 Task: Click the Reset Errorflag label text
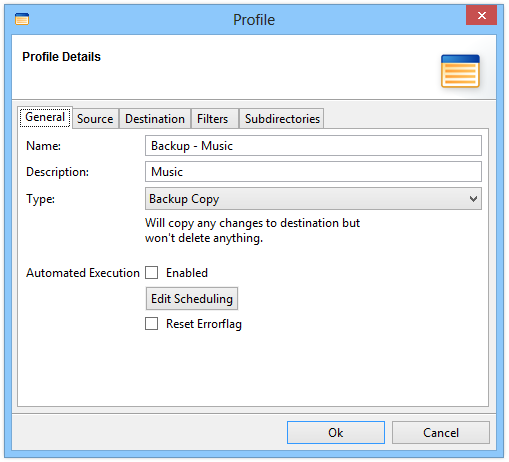pos(204,324)
